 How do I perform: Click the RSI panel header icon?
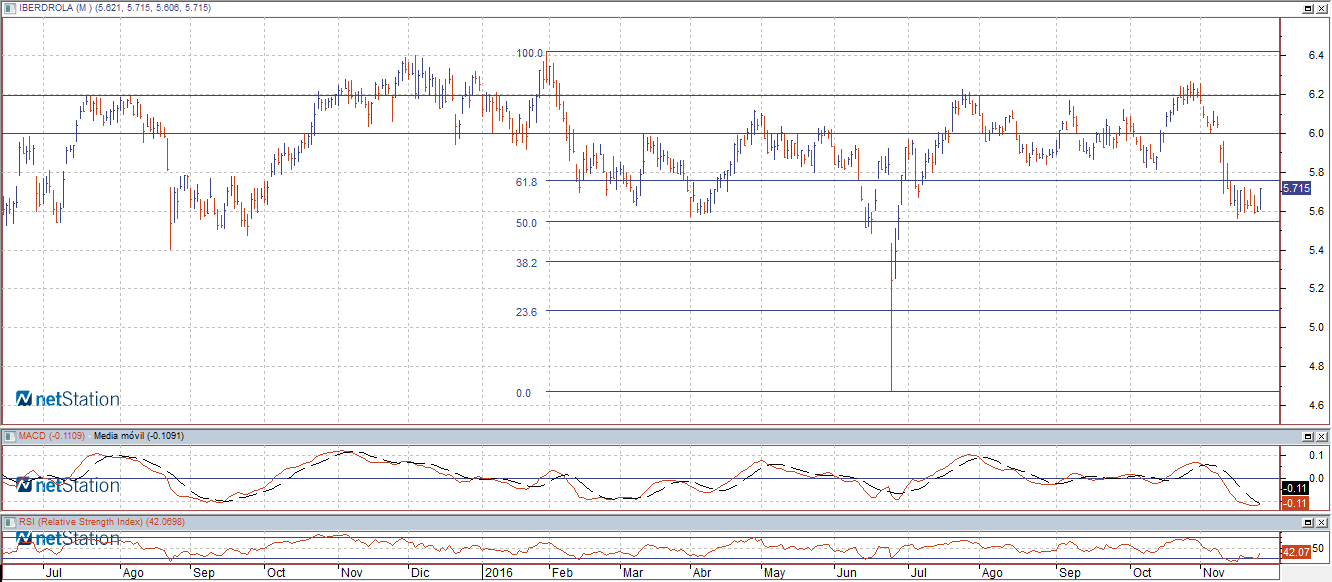click(x=9, y=522)
